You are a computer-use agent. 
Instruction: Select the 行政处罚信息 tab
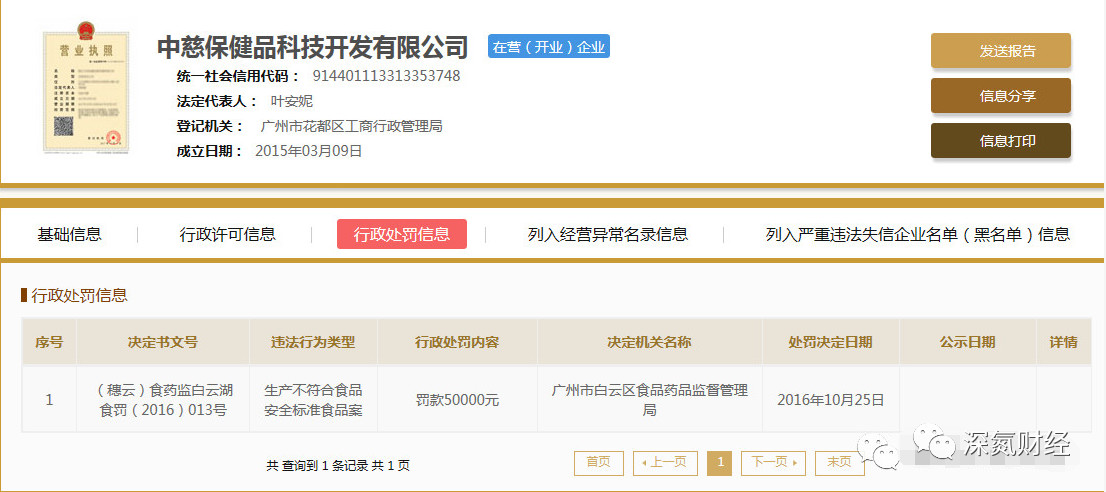point(401,234)
